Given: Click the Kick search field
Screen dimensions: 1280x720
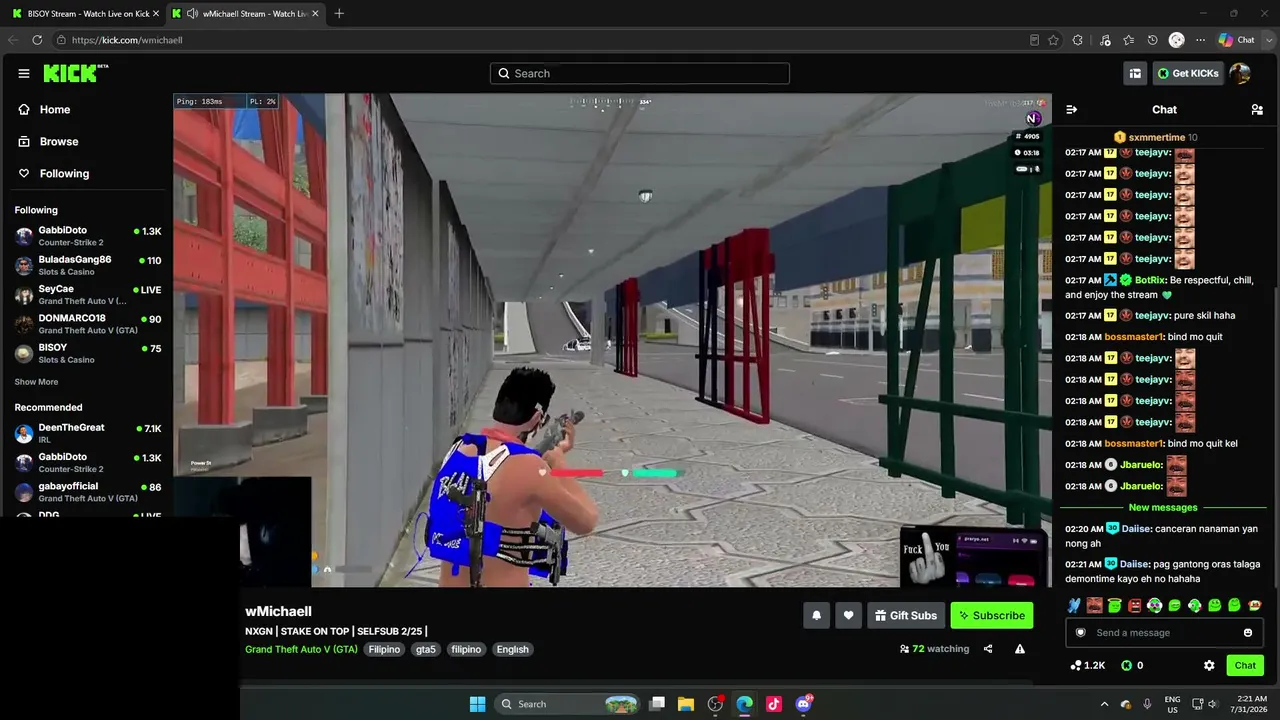Looking at the screenshot, I should pos(640,73).
